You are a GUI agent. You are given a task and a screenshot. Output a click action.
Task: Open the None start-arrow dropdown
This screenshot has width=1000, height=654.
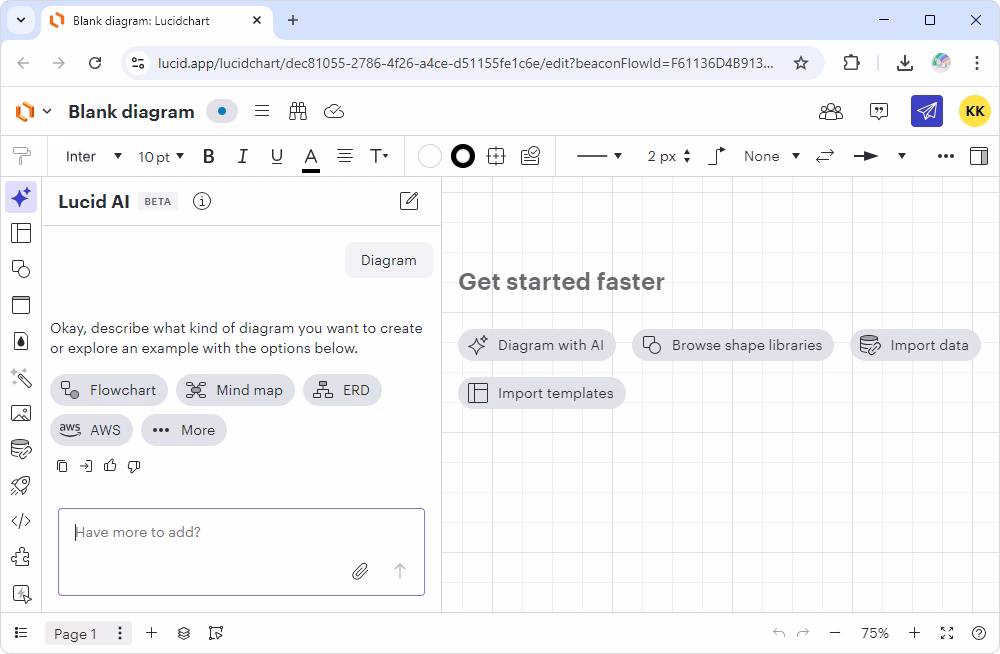tap(771, 156)
